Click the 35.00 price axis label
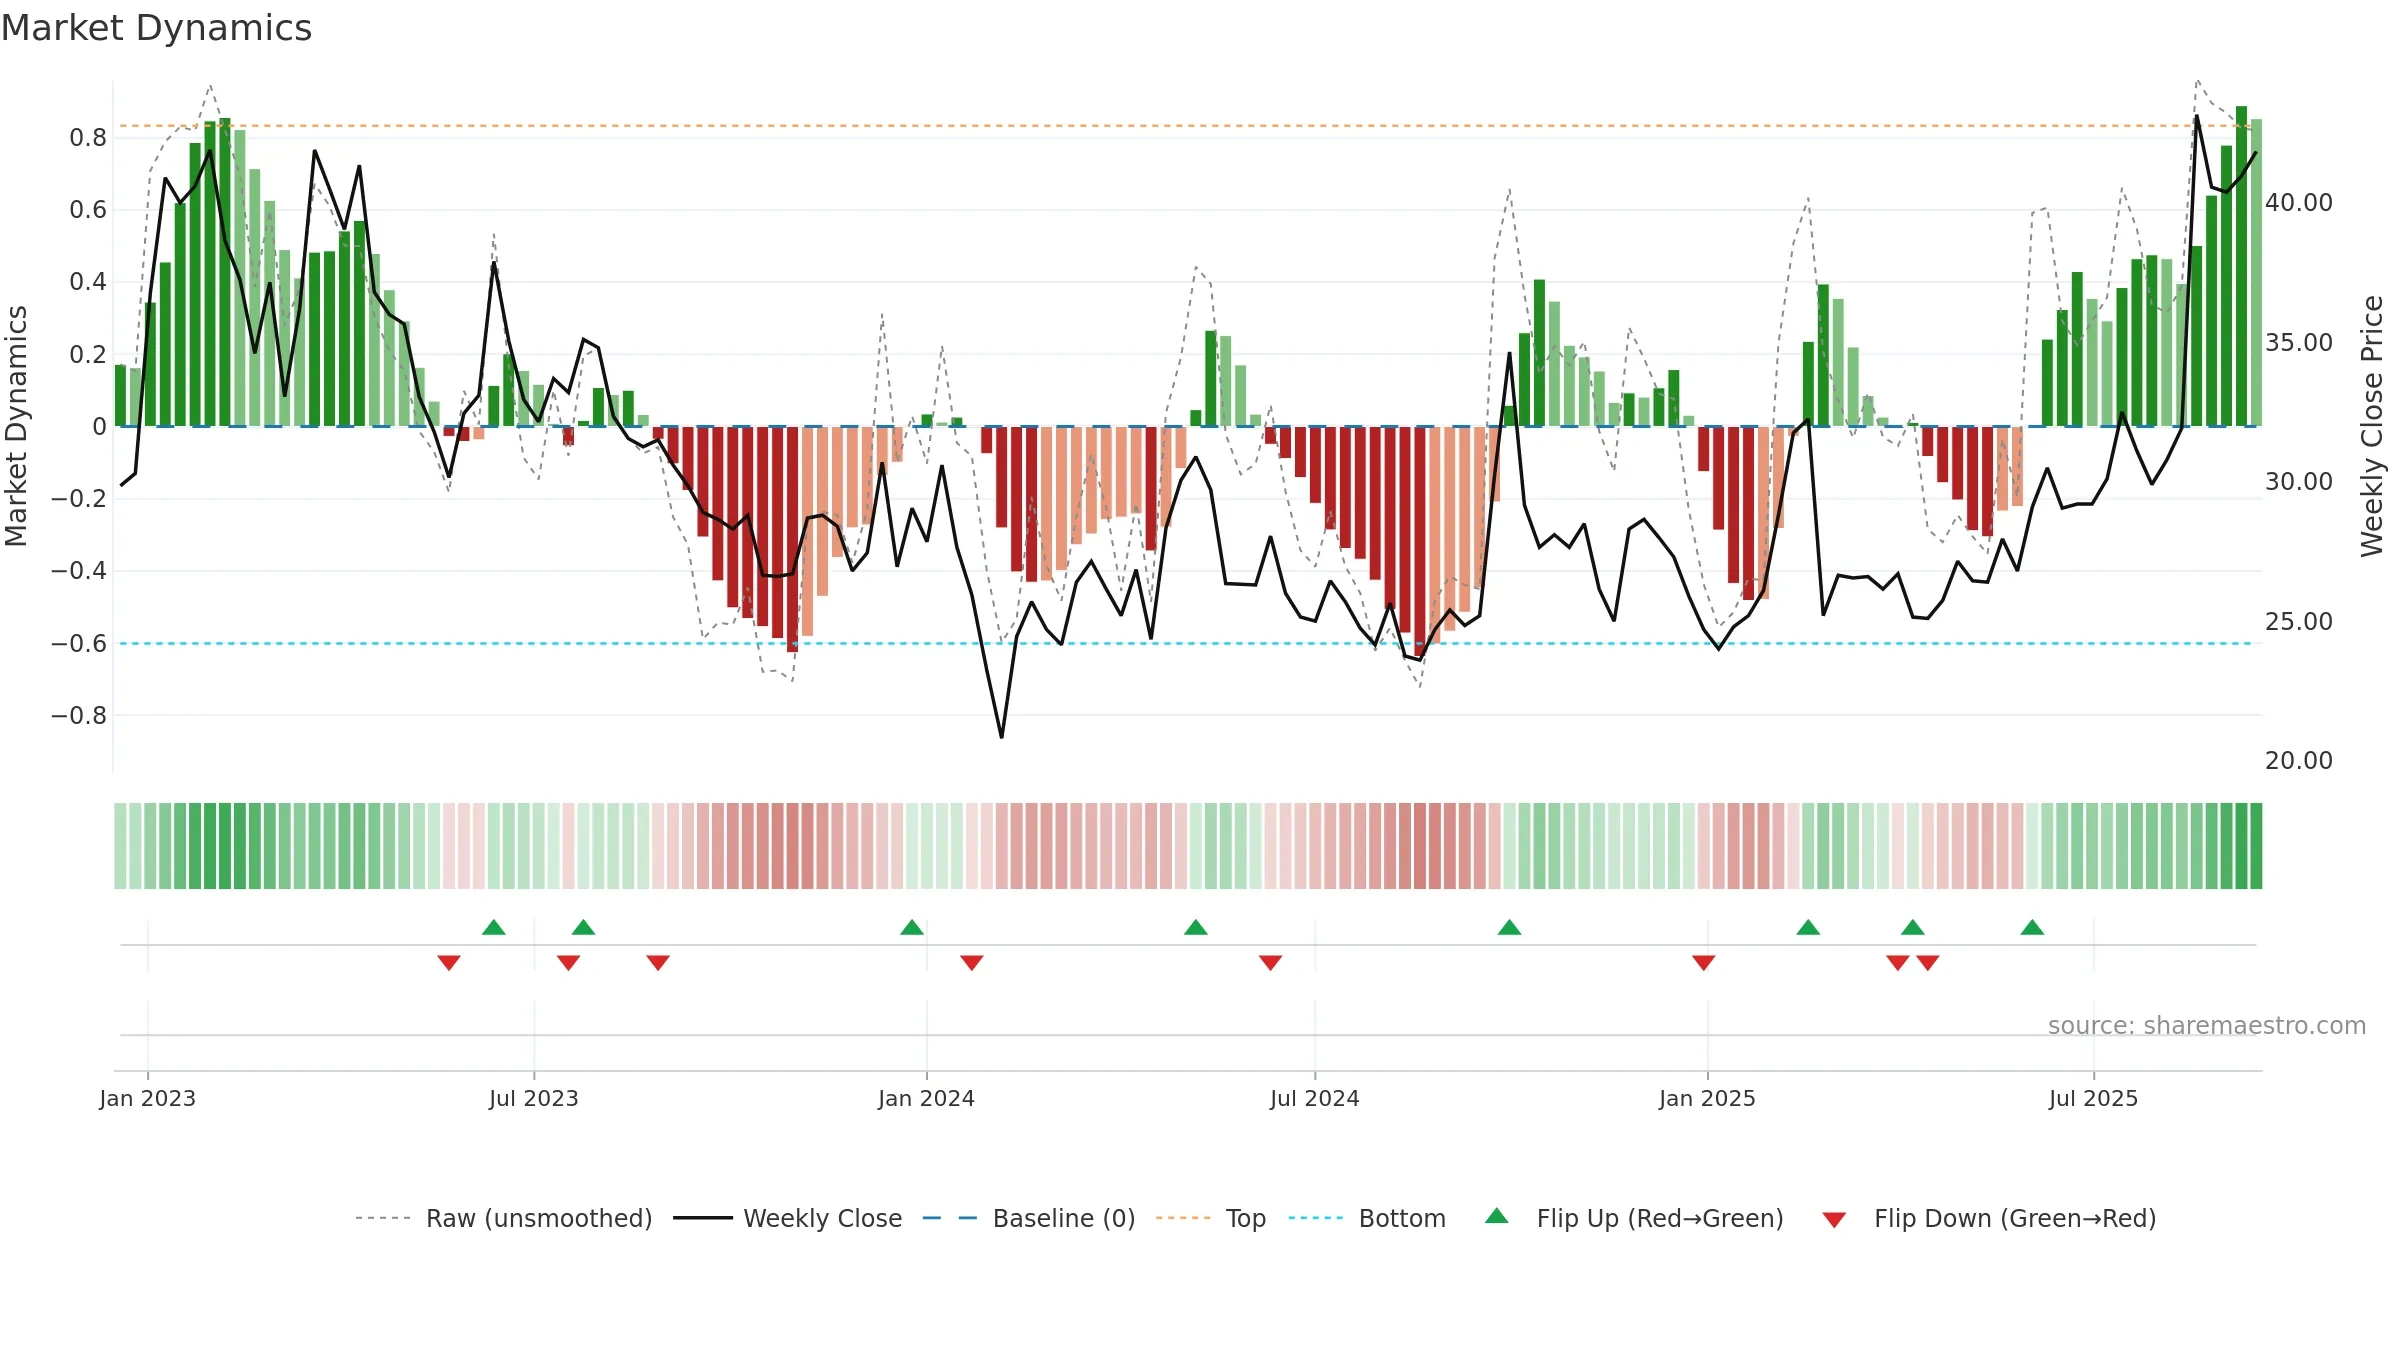2400x1350 pixels. point(2299,343)
